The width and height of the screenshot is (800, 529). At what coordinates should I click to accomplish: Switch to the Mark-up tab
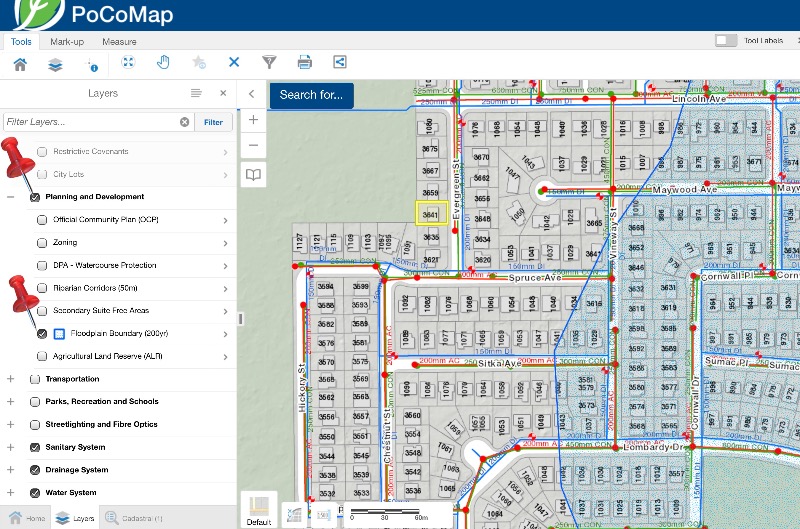click(67, 41)
